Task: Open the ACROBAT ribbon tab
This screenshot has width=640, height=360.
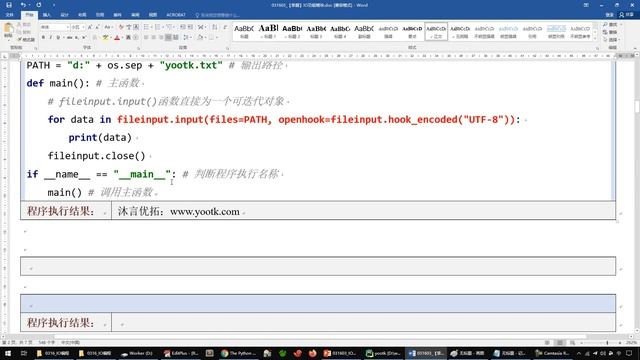Action: click(176, 15)
